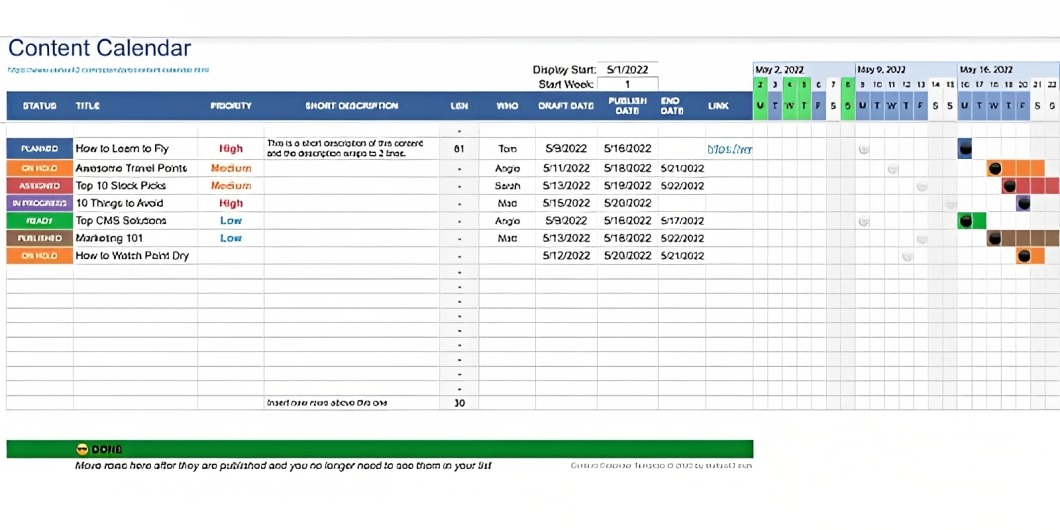Open the READY status cell

40,221
